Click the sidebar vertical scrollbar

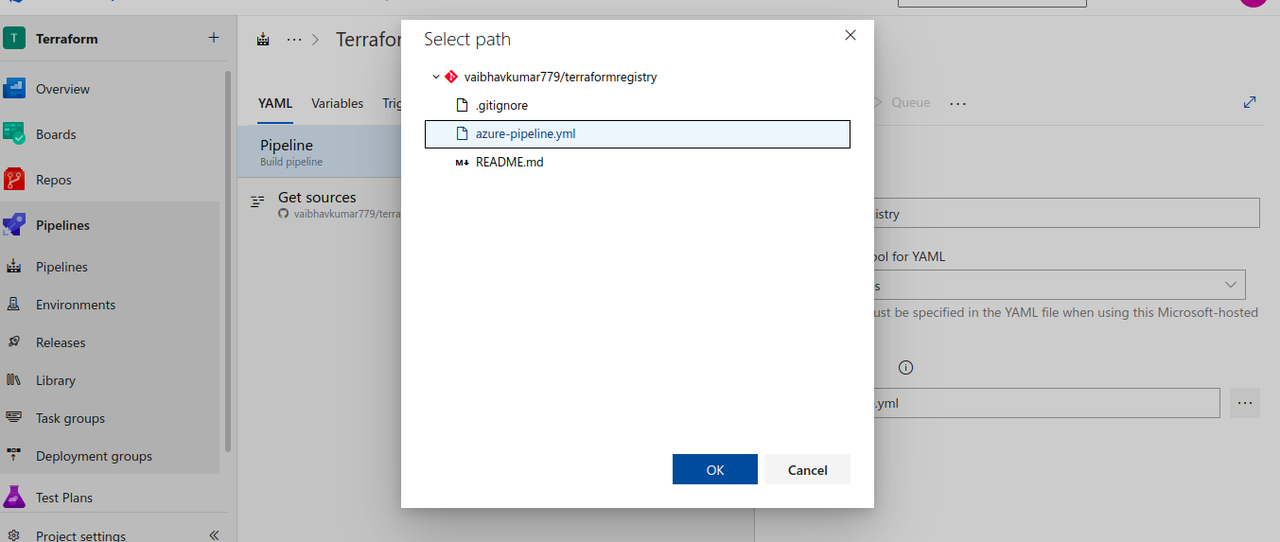point(228,260)
